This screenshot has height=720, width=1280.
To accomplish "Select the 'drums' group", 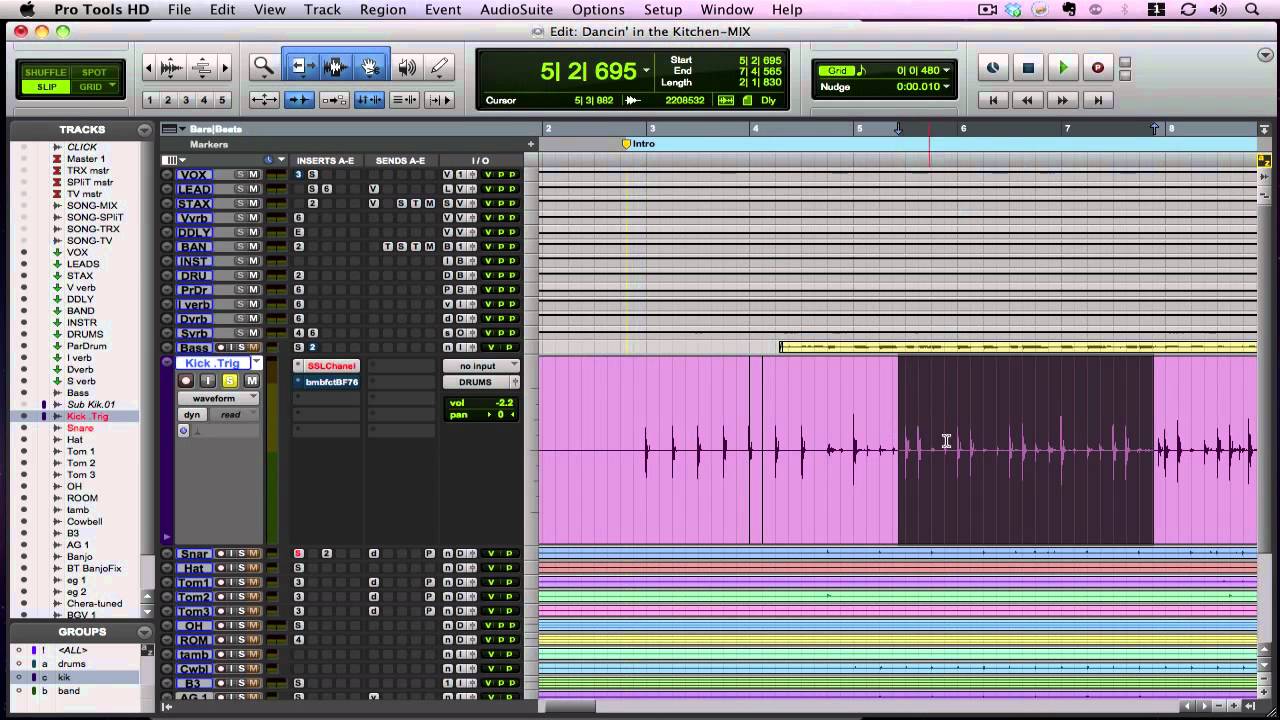I will click(x=72, y=664).
